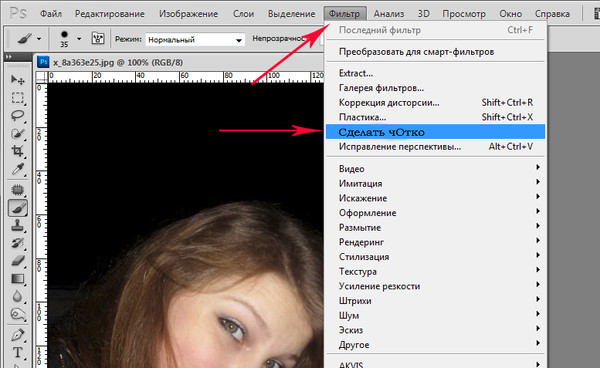Select the Blur tool

click(18, 296)
